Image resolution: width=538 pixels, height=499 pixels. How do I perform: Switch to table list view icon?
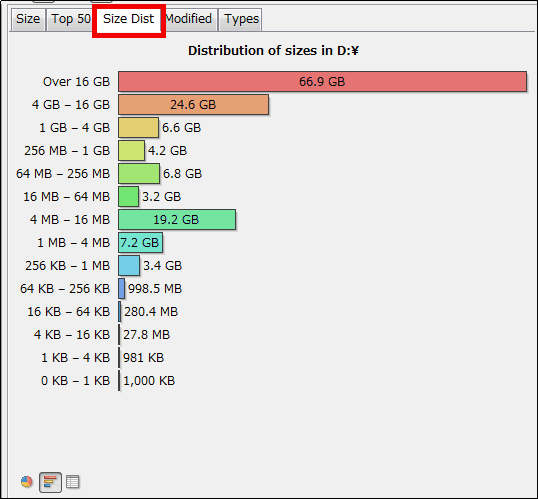pyautogui.click(x=72, y=482)
